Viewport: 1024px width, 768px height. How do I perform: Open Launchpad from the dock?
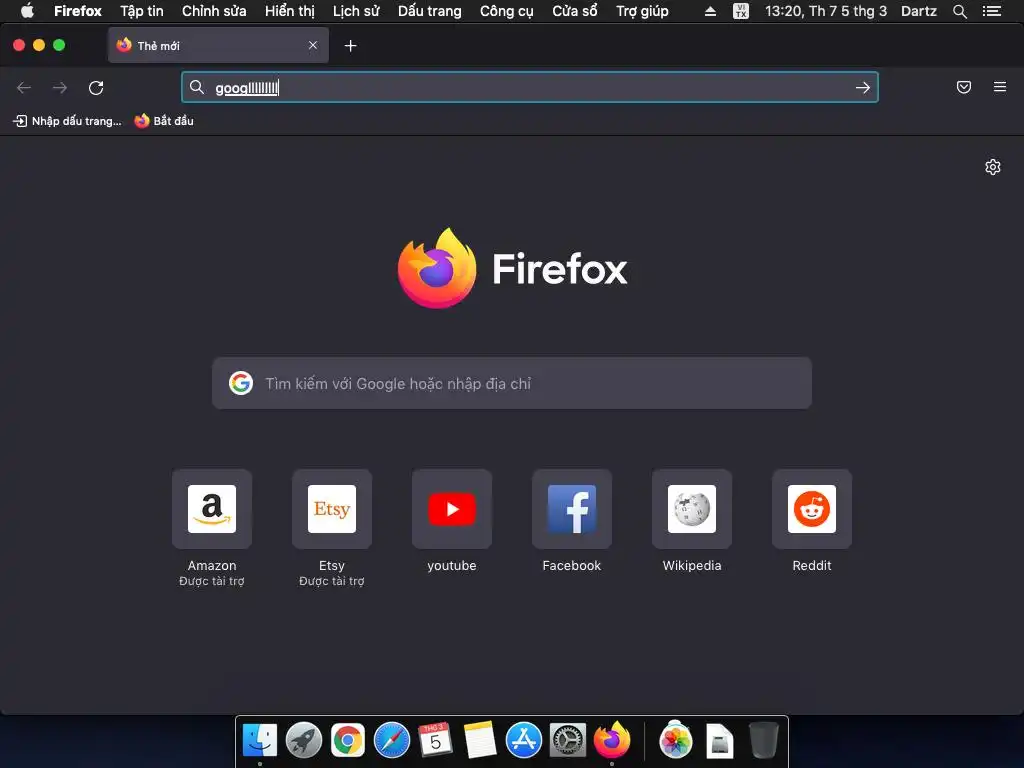point(304,741)
